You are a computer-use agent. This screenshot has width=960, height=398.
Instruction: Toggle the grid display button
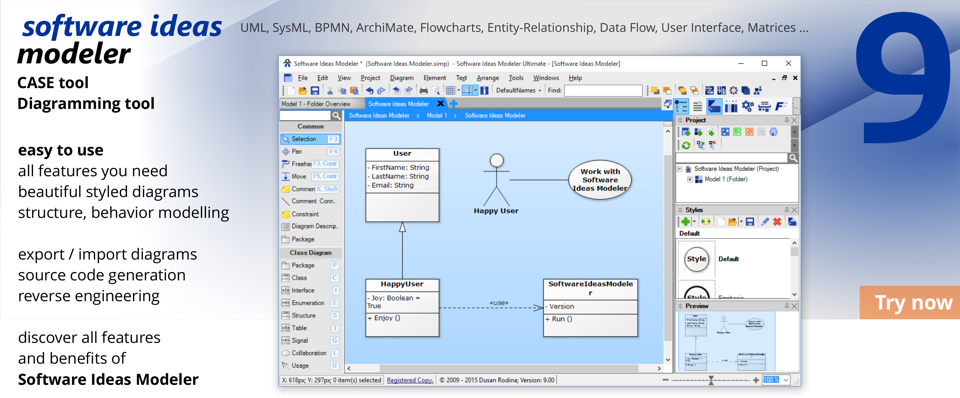click(x=451, y=91)
